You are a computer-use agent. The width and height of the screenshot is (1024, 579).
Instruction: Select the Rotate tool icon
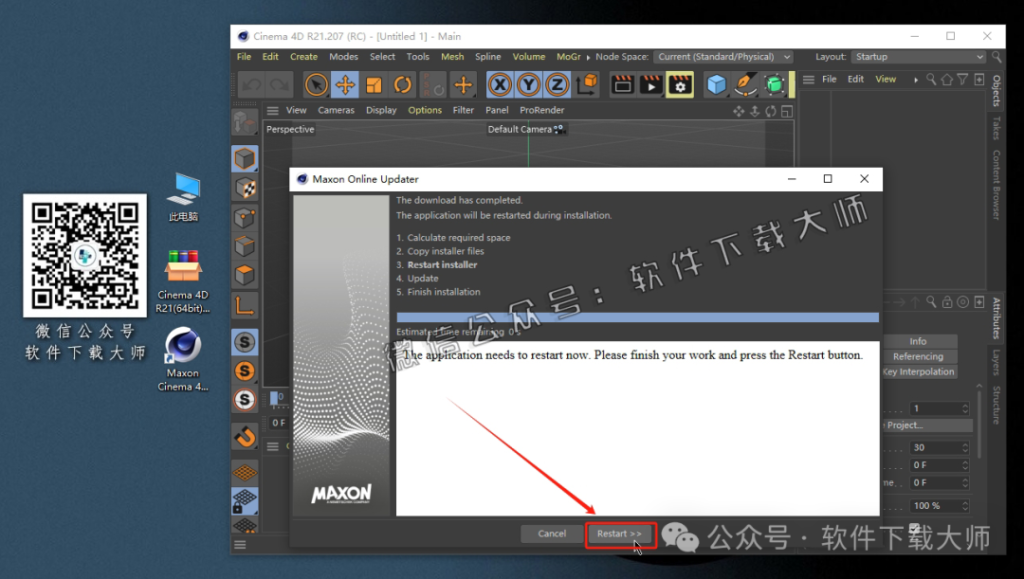403,85
